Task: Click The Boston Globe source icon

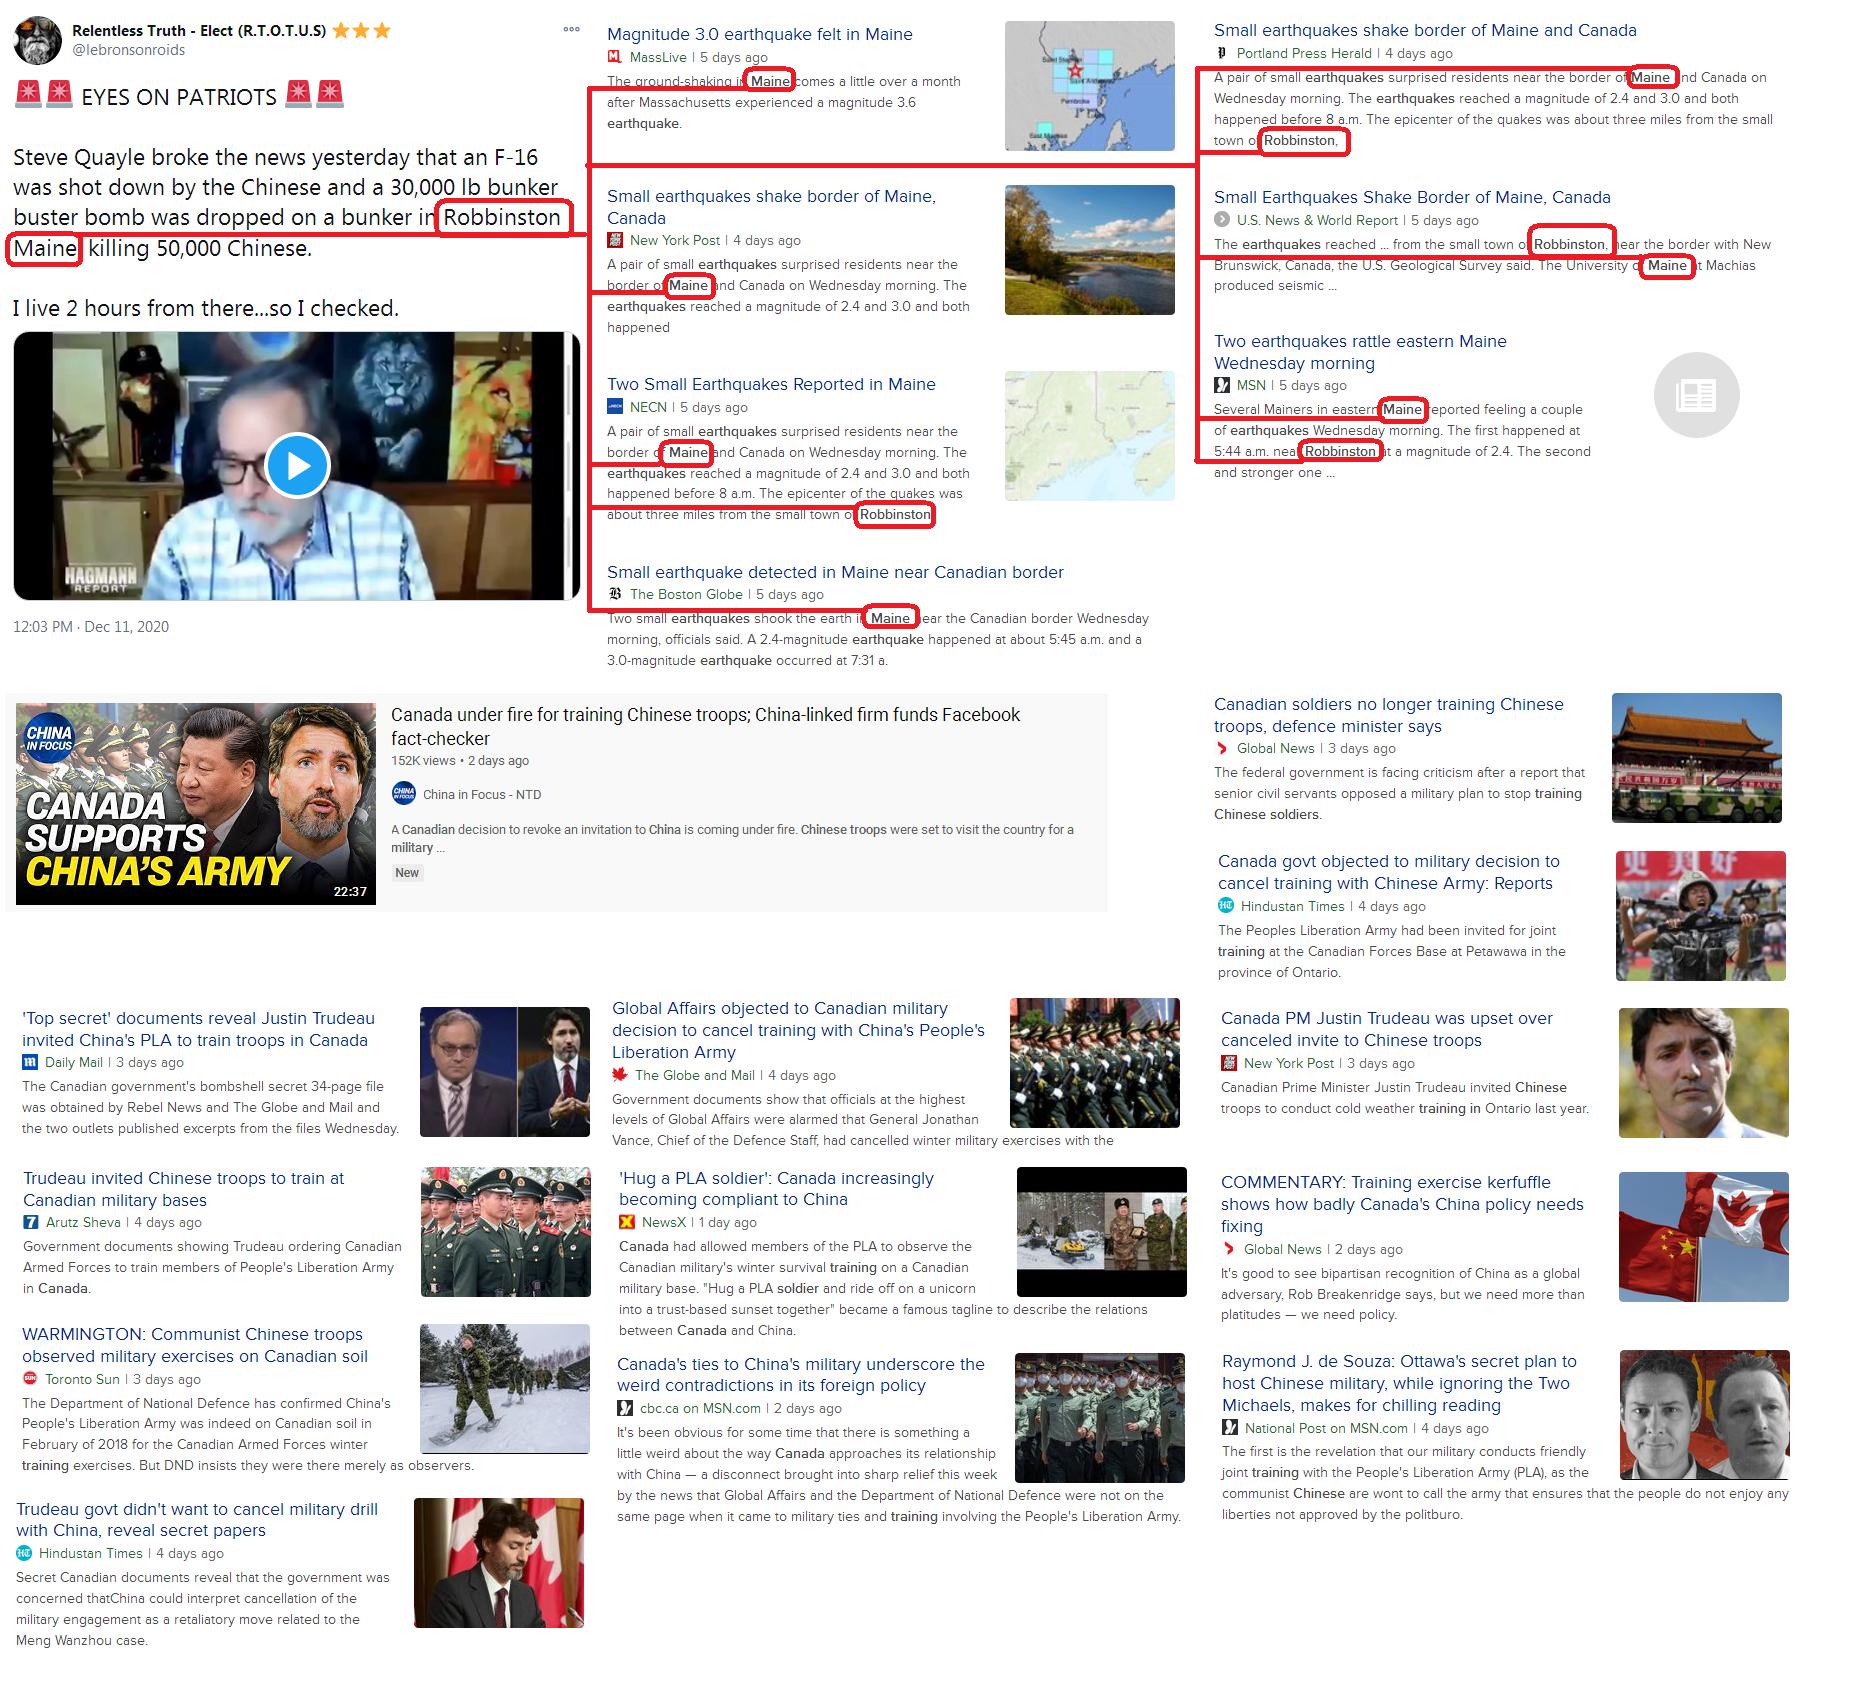Action: [x=615, y=594]
